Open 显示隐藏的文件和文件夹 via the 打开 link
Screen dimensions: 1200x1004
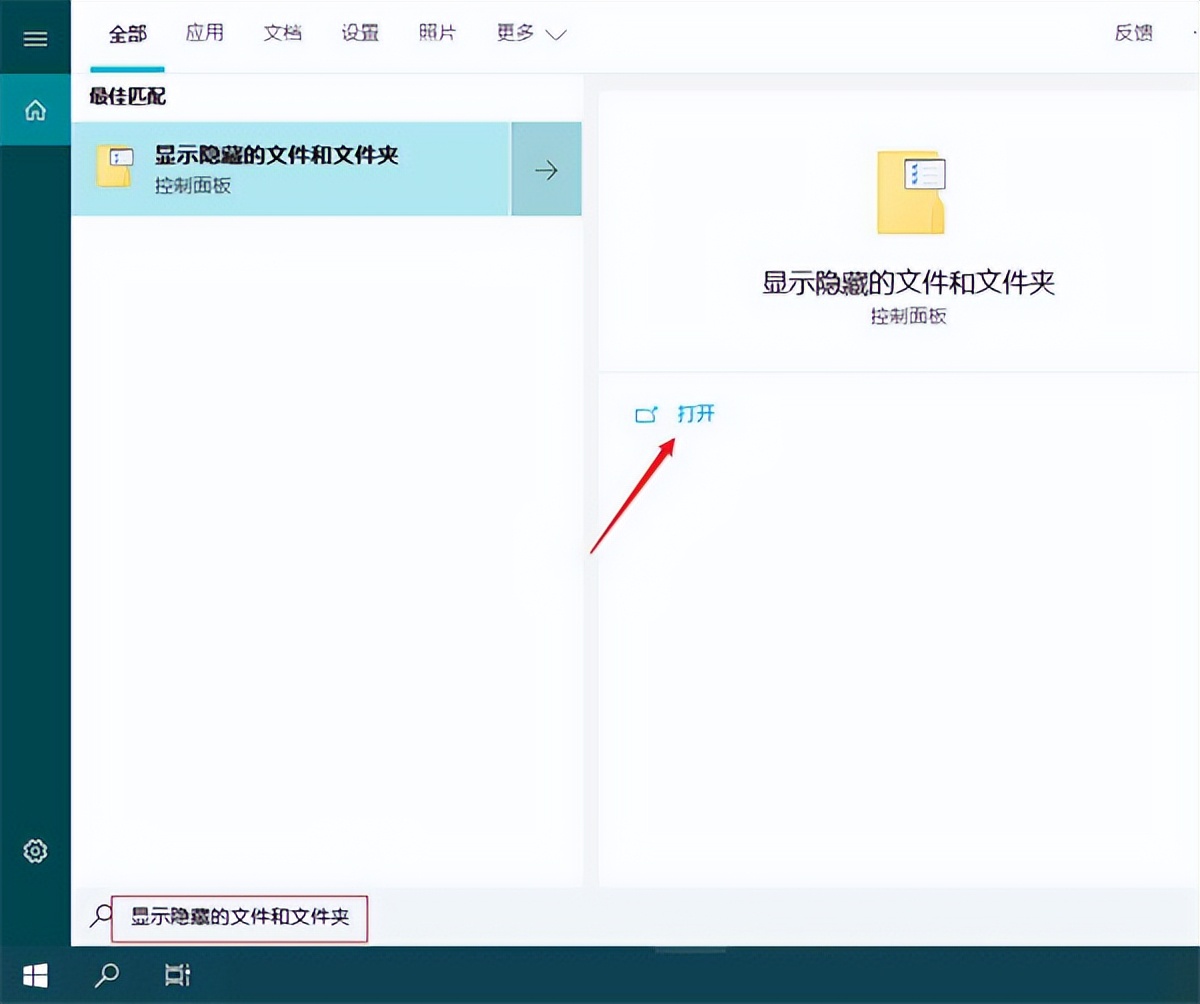[696, 414]
